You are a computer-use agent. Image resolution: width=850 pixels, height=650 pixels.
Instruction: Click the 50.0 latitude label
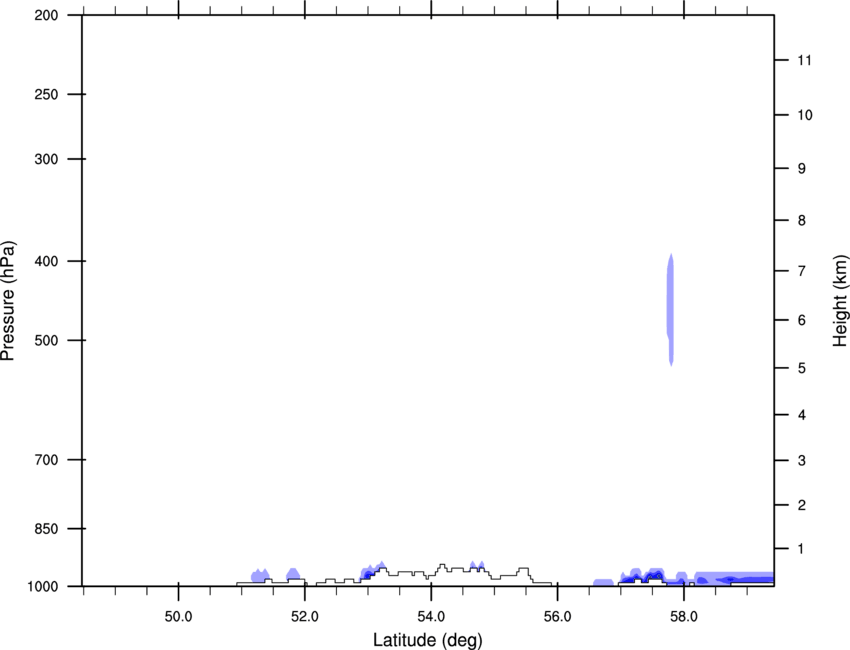tap(178, 617)
